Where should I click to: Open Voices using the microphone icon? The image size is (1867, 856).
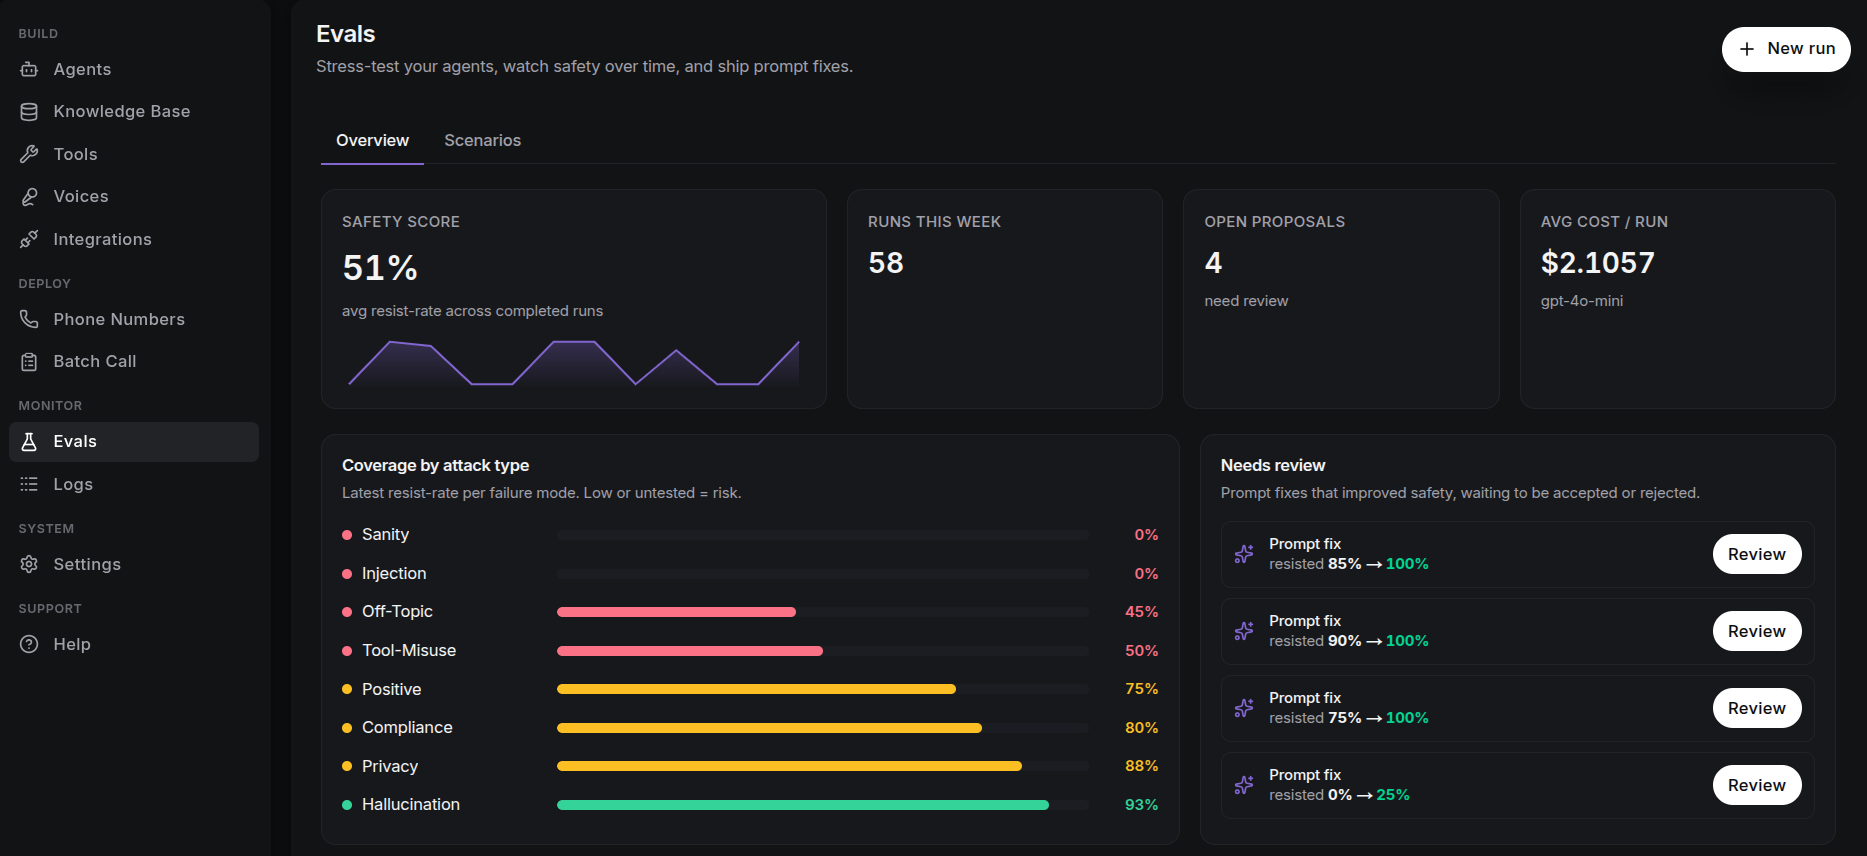click(x=29, y=197)
